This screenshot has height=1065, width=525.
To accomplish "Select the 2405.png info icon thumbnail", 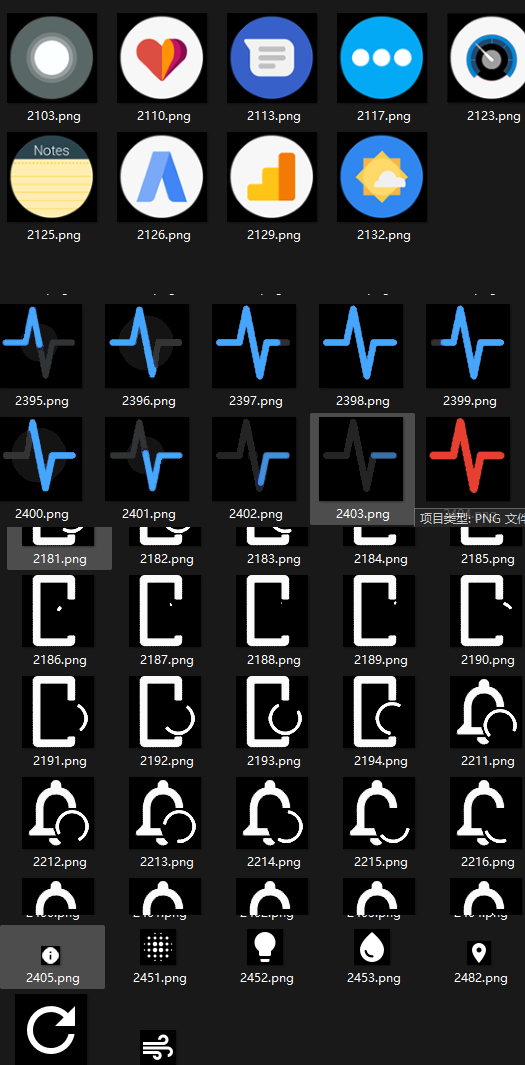I will (51, 956).
